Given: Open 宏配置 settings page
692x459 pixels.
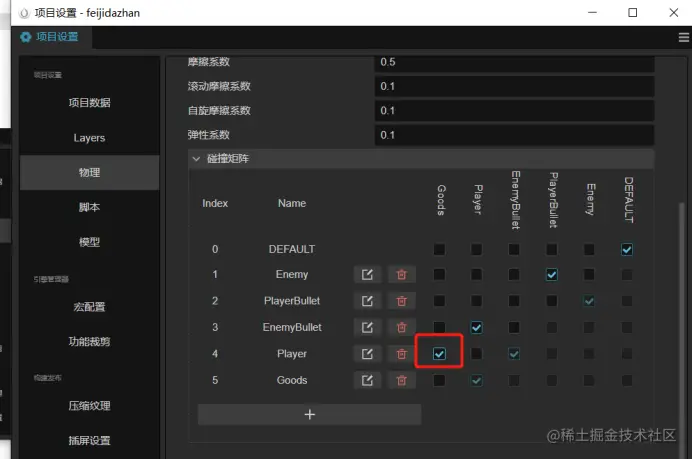Looking at the screenshot, I should pos(90,307).
